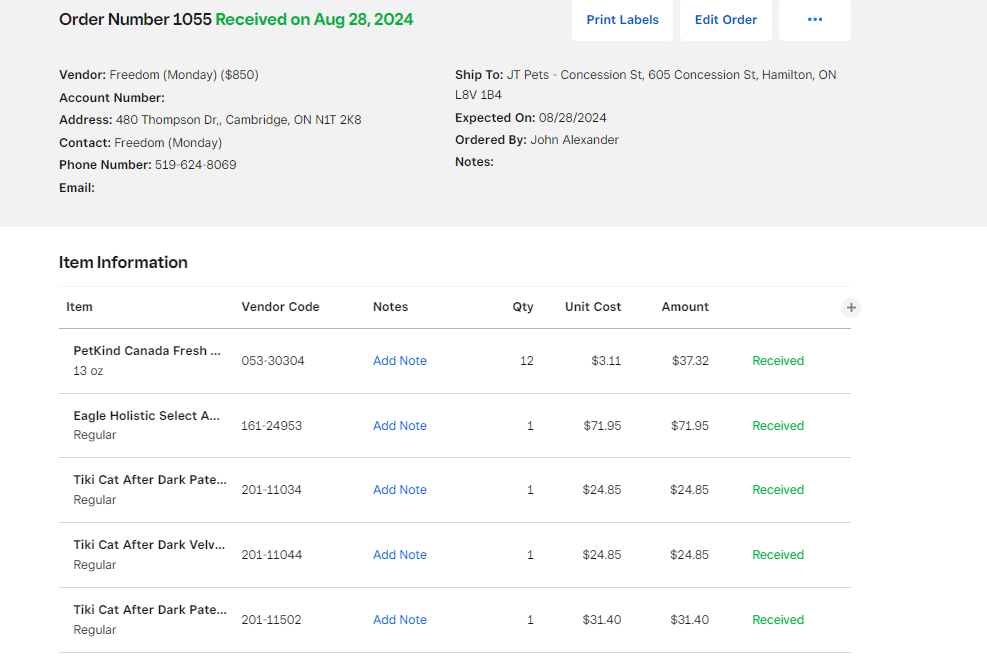
Task: Click the plus icon to add column
Action: coord(851,308)
